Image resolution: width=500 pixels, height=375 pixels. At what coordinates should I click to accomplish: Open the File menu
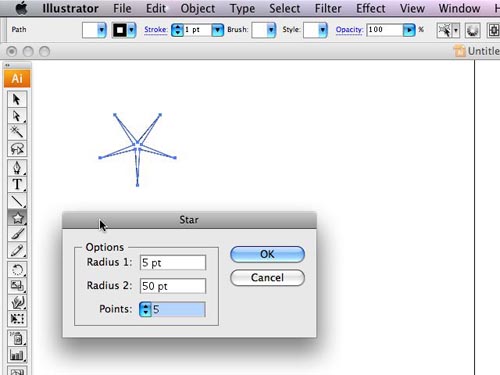pyautogui.click(x=122, y=8)
